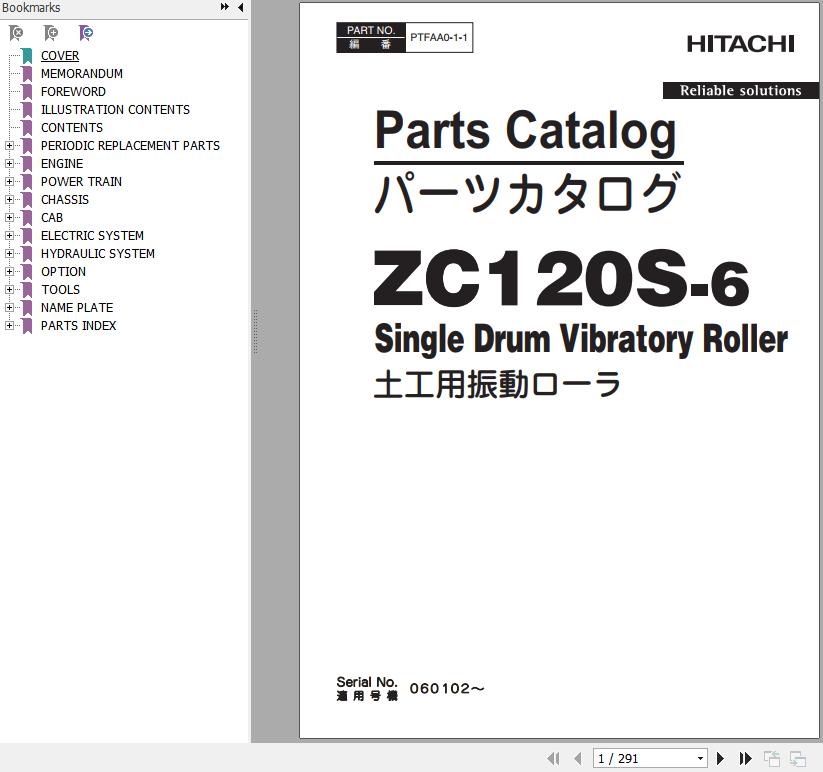The image size is (823, 772).
Task: Click the FOREWORD bookmark ribbon icon
Action: tap(27, 92)
